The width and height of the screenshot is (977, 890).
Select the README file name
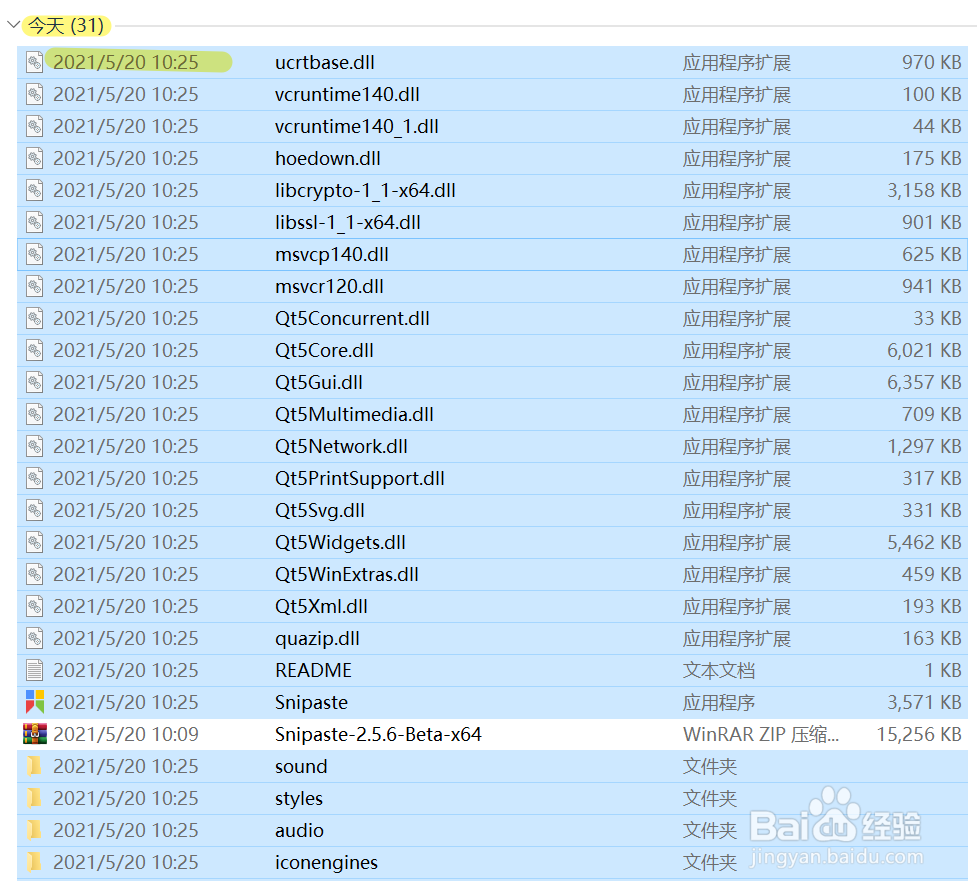coord(313,670)
